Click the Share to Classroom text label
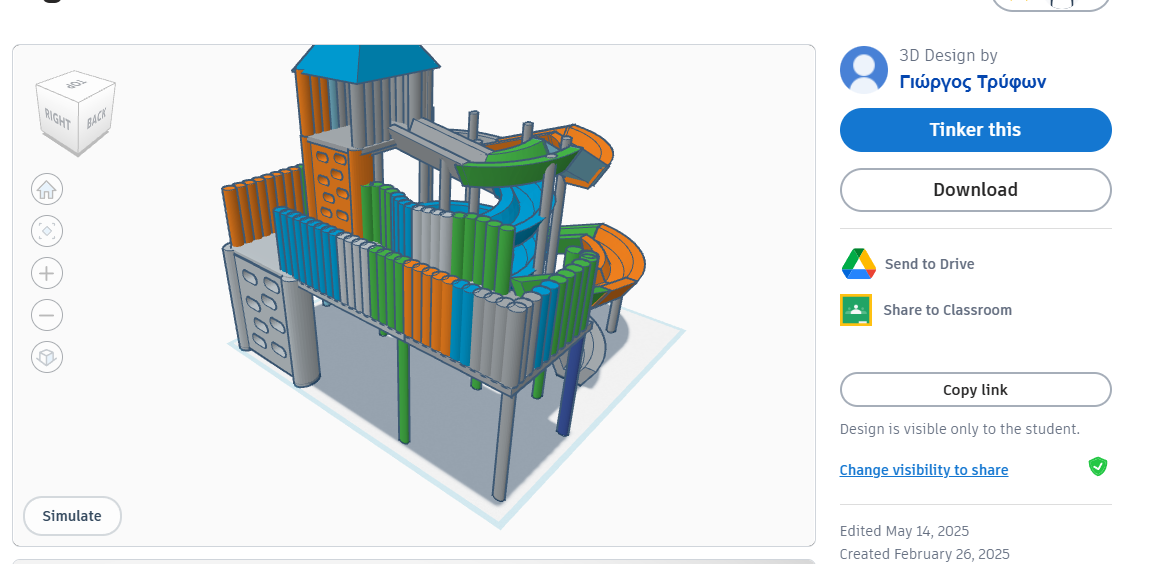The image size is (1152, 564). click(947, 310)
